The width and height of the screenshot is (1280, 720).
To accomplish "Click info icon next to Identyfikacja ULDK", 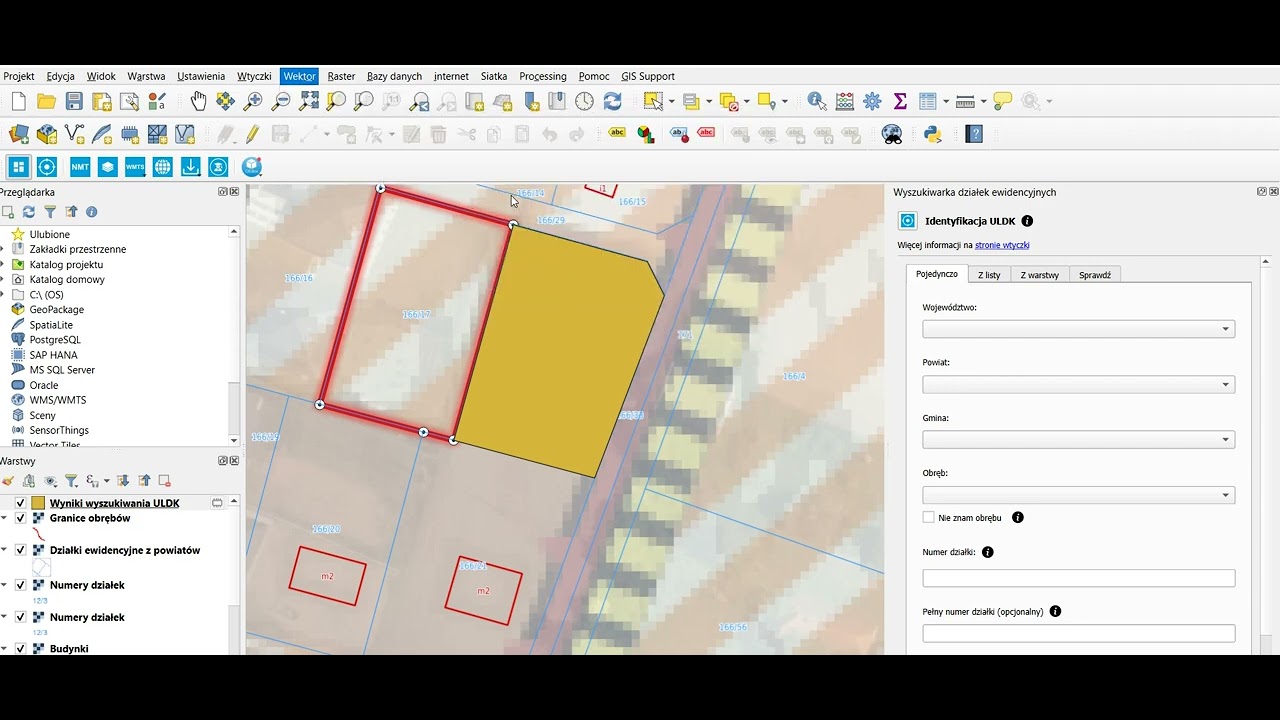I will 1027,221.
